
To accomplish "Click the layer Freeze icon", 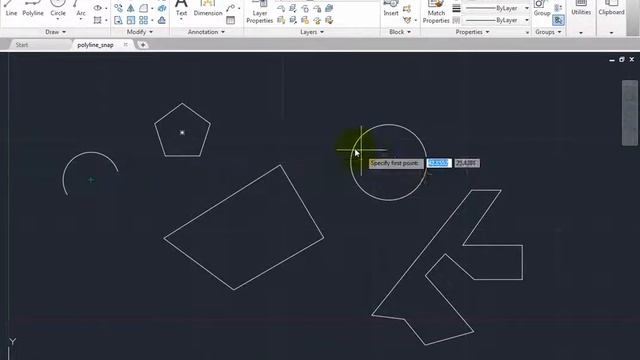I will coord(305,8).
